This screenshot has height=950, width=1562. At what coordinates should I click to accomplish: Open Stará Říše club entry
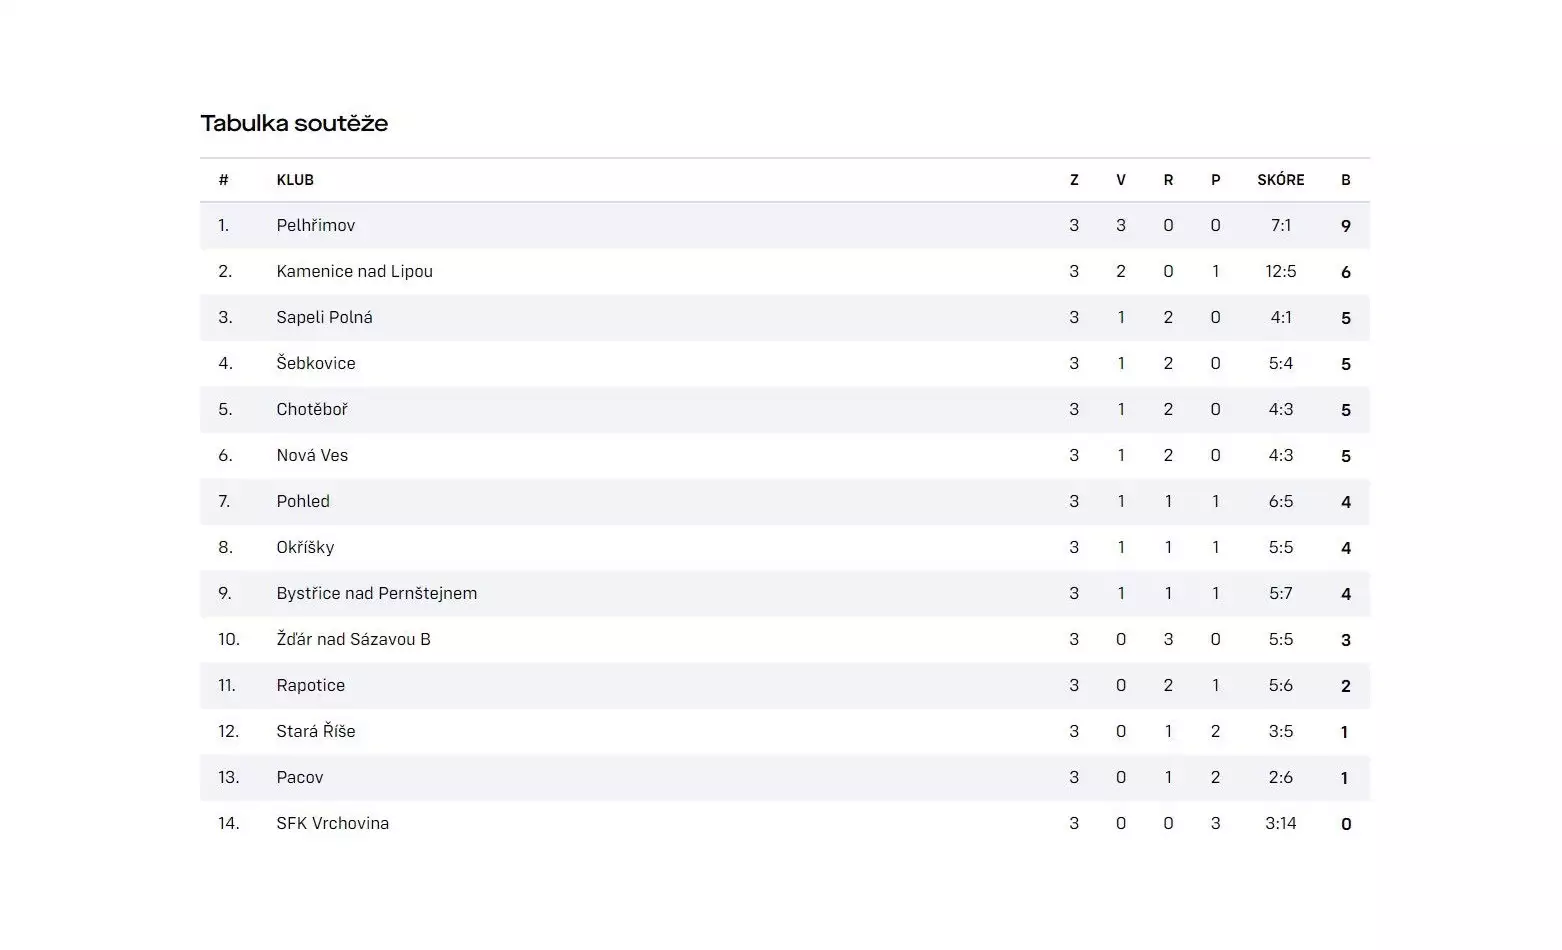316,731
